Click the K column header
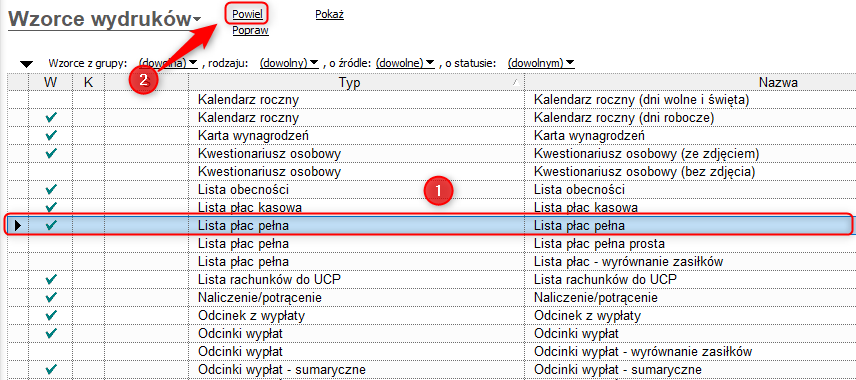The width and height of the screenshot is (856, 380). point(88,82)
